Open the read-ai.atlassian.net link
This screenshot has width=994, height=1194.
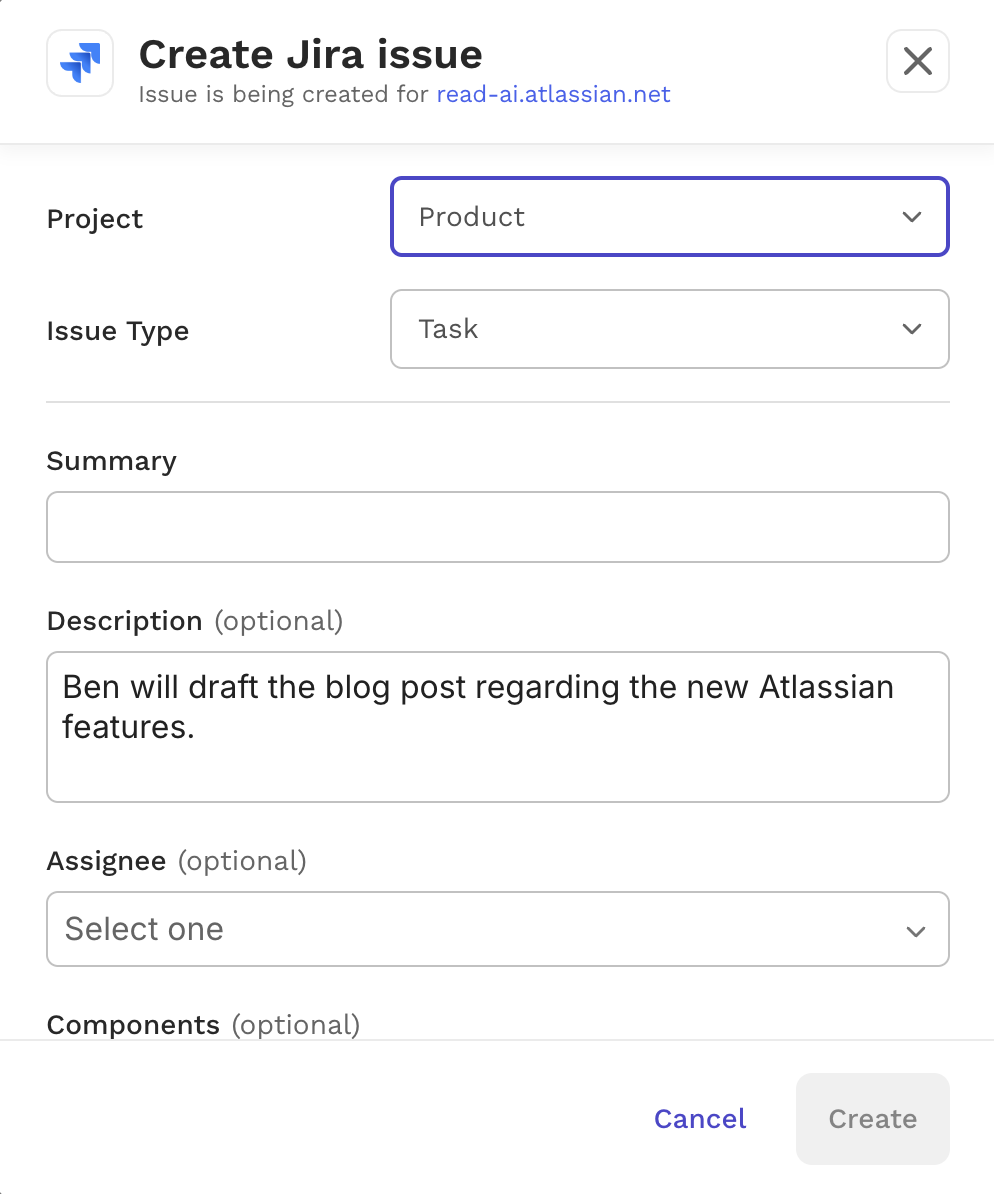(553, 94)
